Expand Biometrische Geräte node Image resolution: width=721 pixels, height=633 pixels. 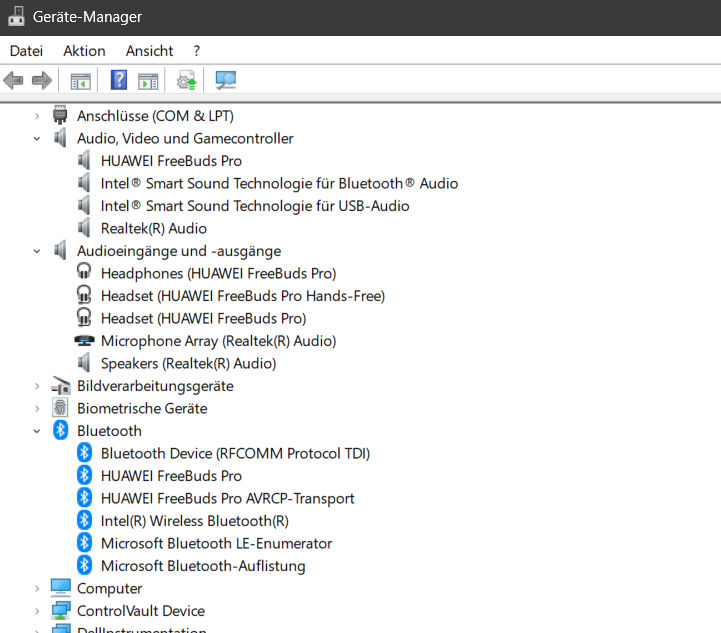click(x=37, y=409)
